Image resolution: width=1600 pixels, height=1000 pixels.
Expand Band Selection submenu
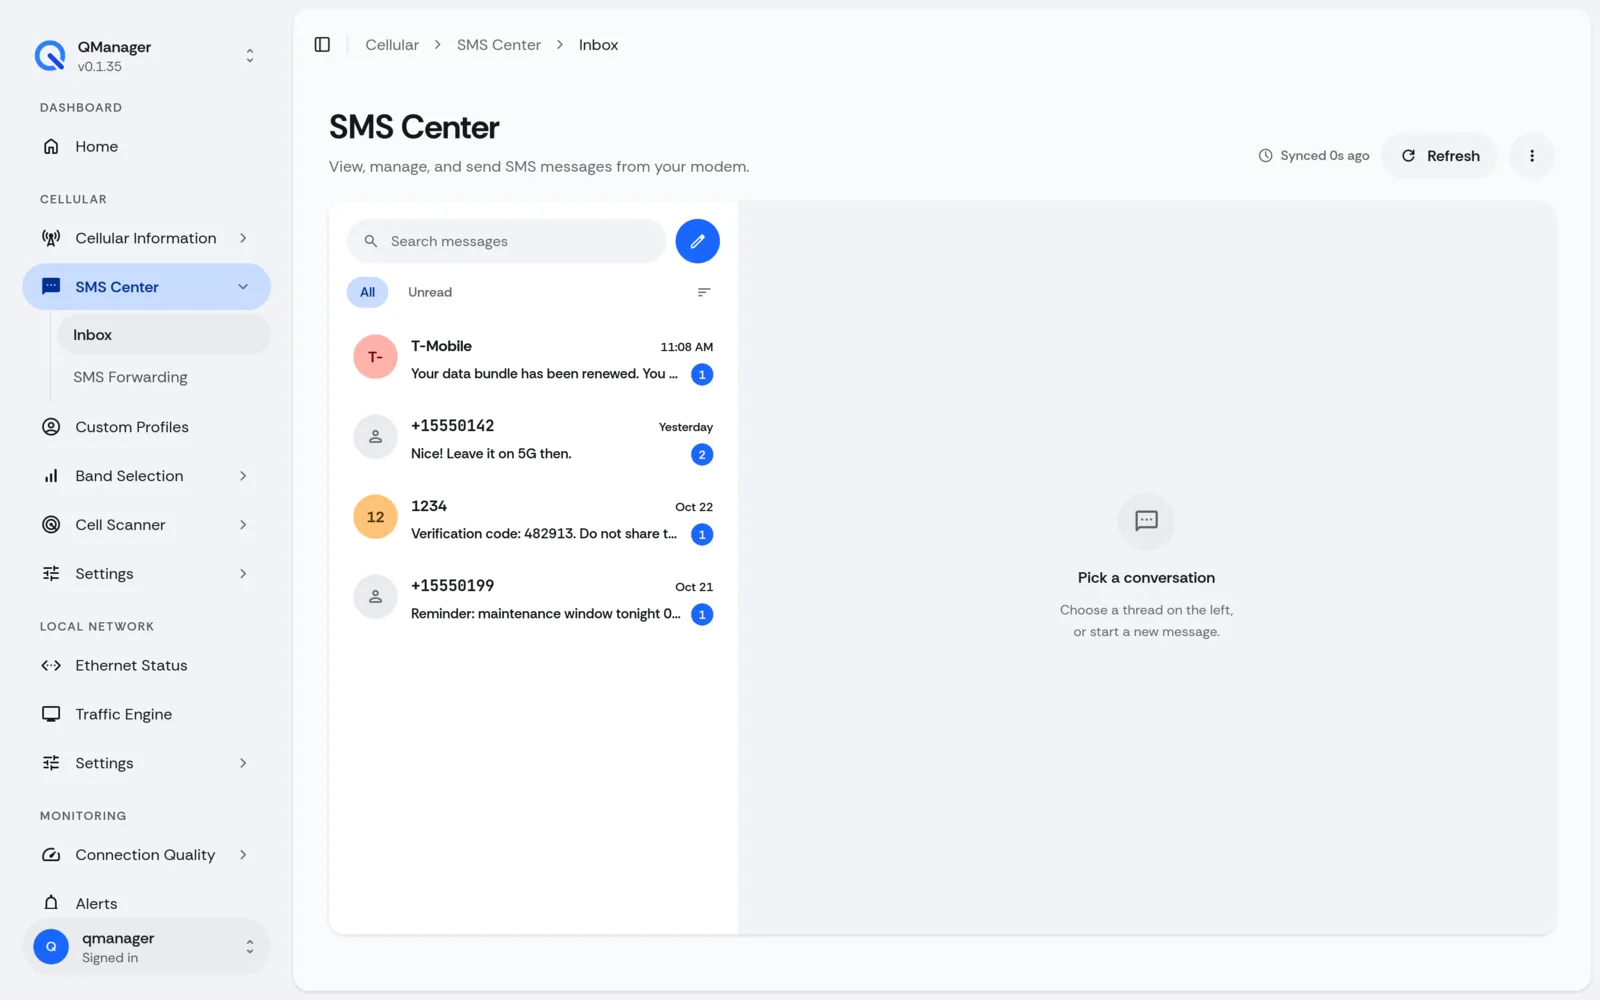[243, 476]
